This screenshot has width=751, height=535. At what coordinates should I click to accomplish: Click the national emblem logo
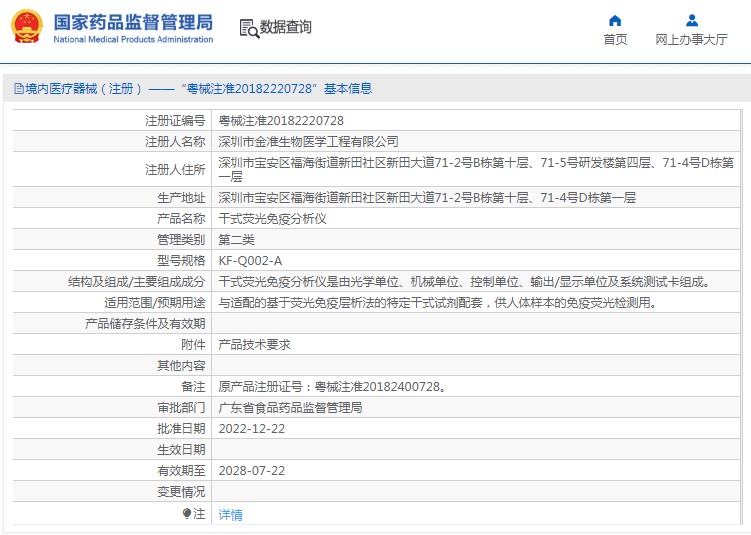27,27
